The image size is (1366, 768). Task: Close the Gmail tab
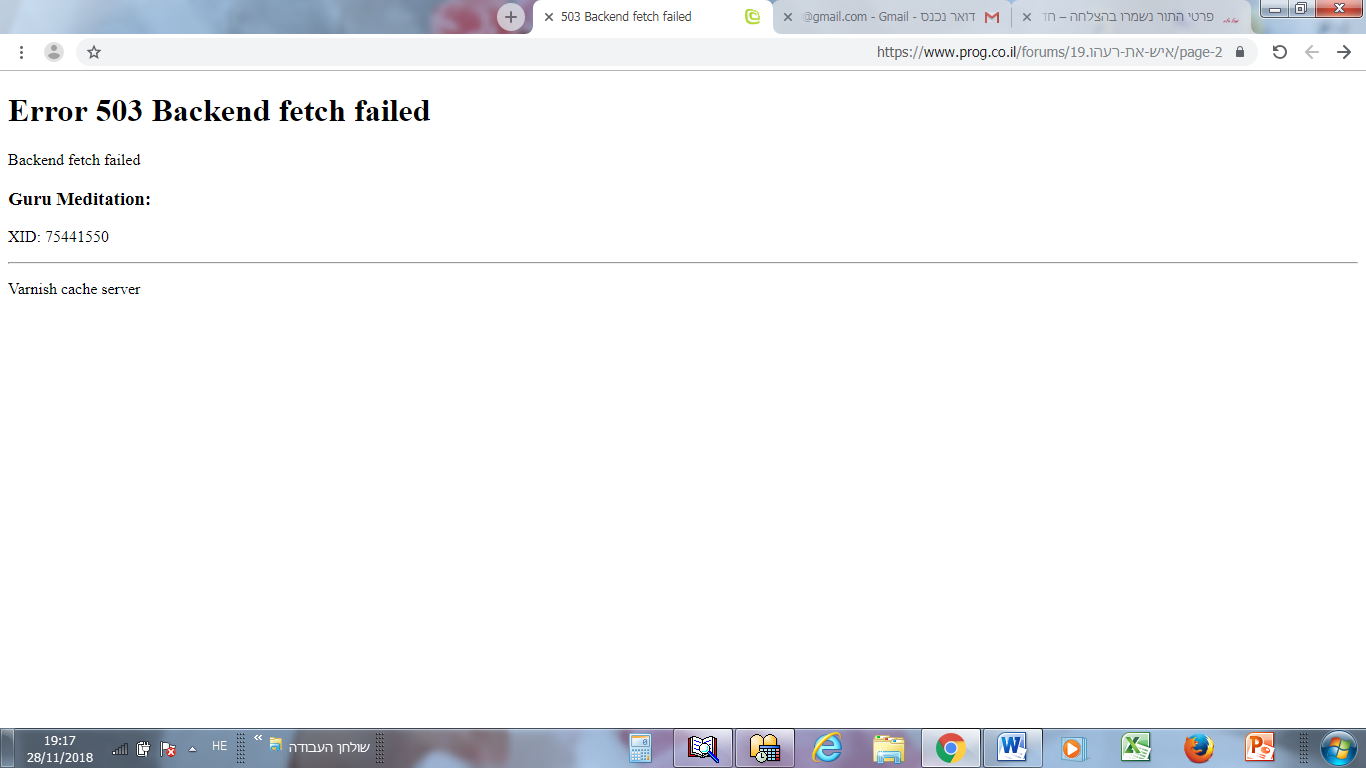point(788,17)
